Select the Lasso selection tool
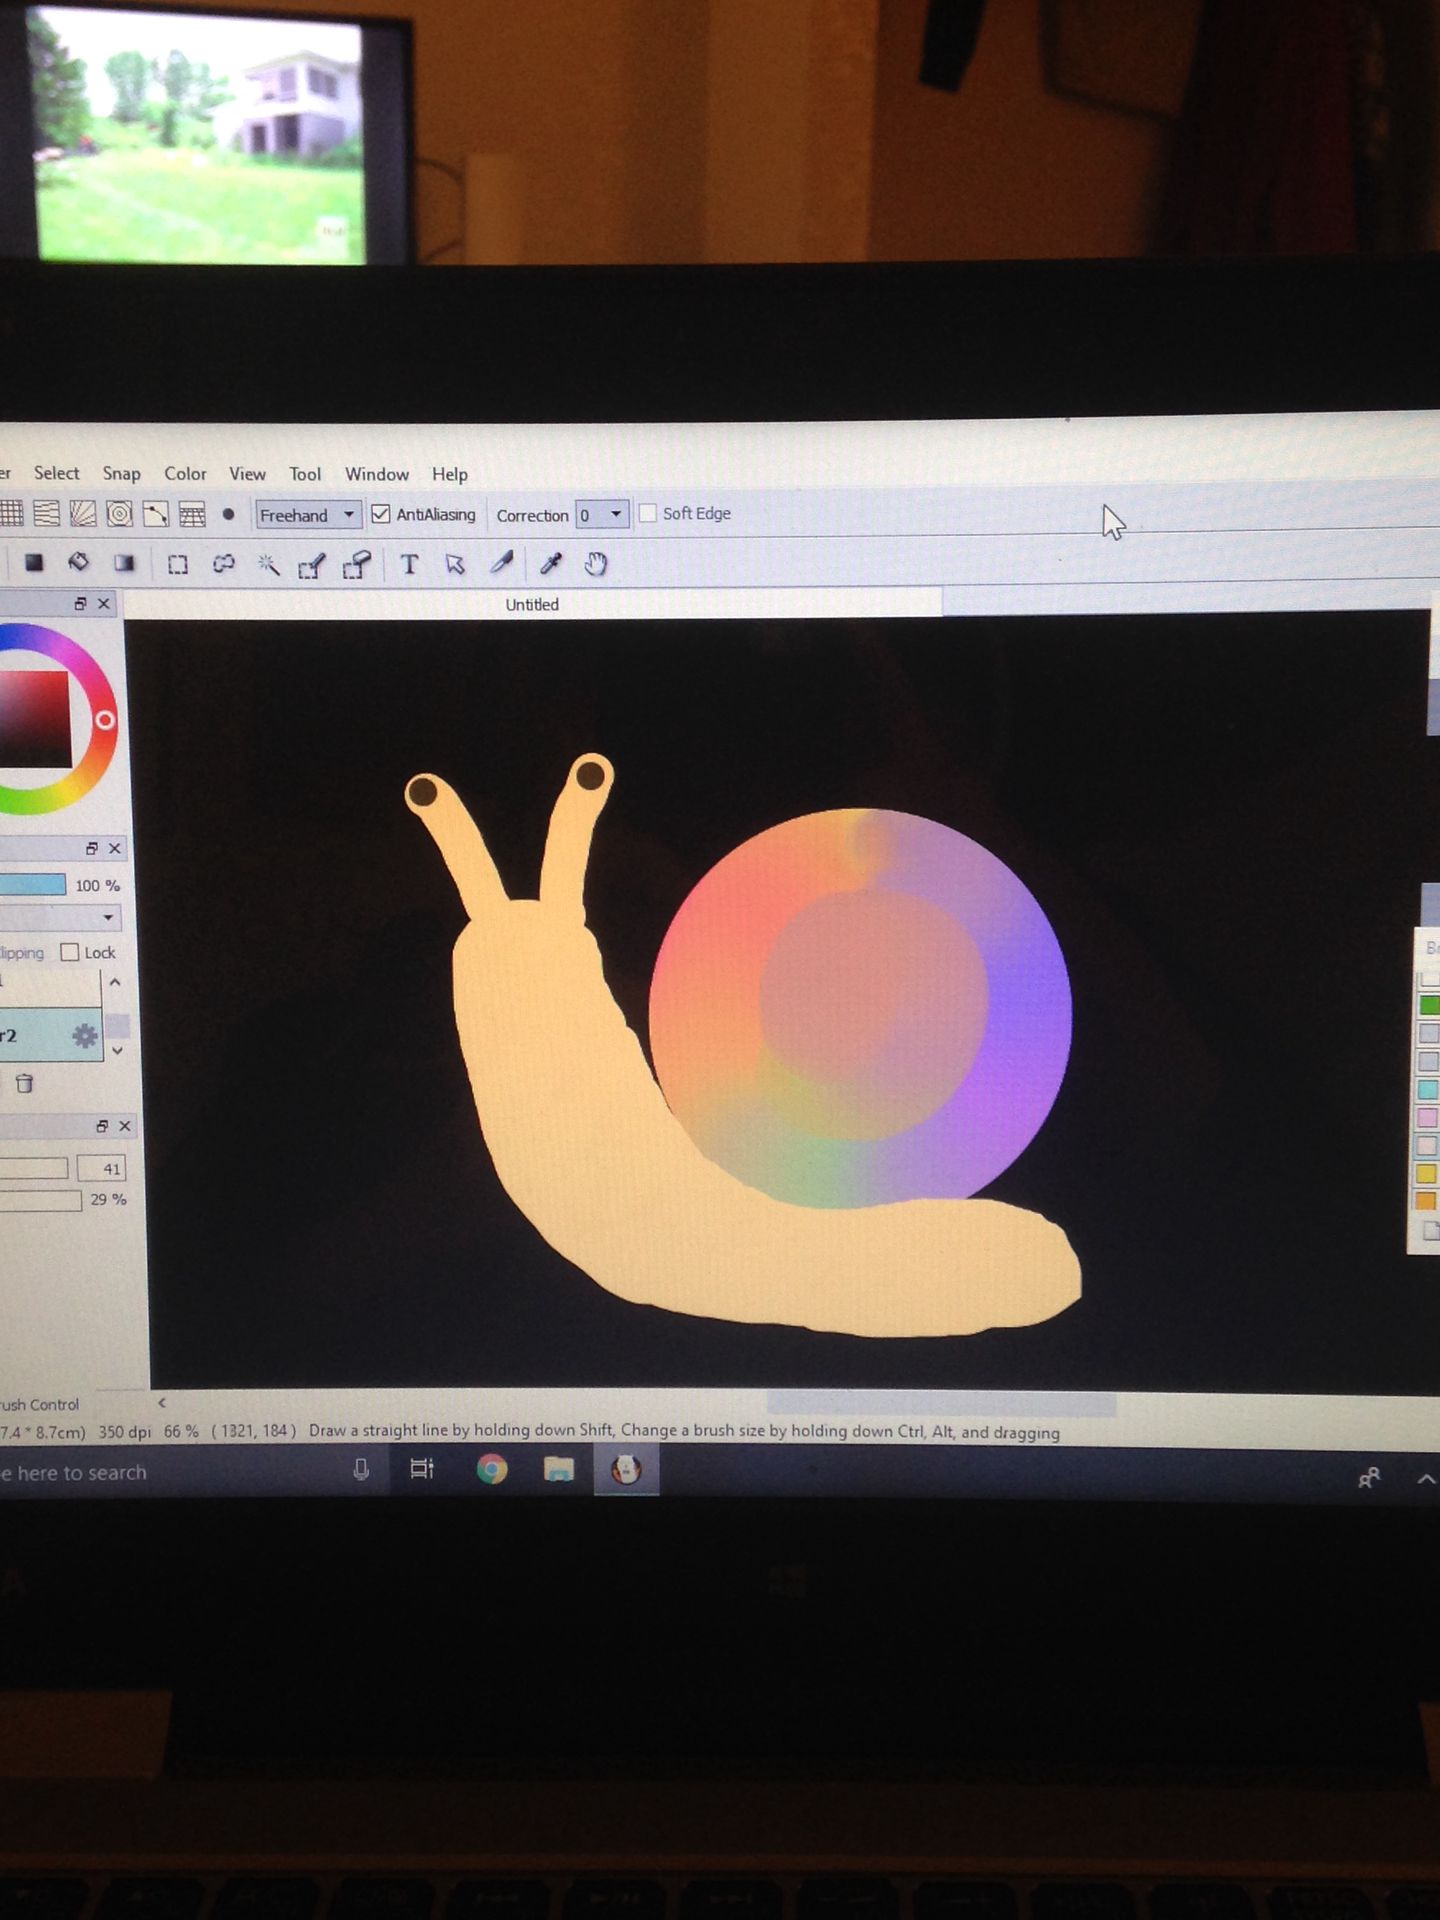 point(223,565)
